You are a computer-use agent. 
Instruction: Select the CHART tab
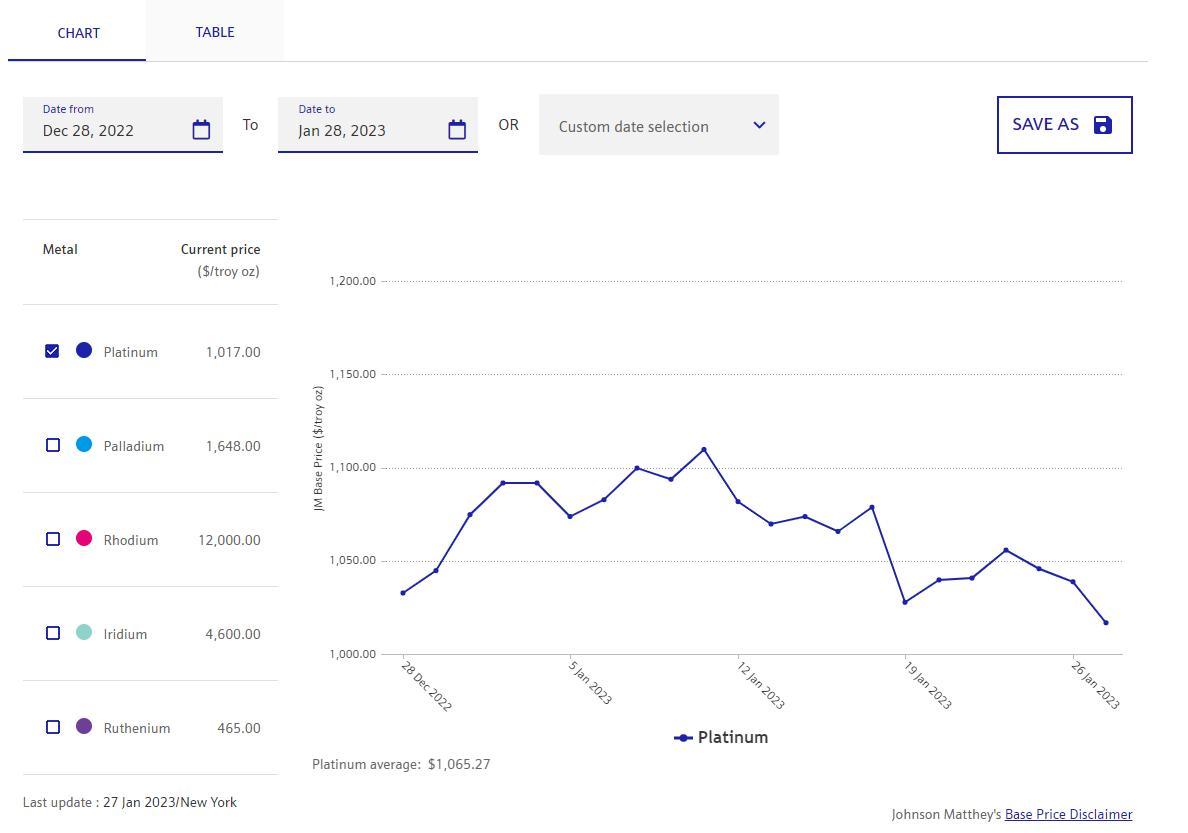pos(78,33)
